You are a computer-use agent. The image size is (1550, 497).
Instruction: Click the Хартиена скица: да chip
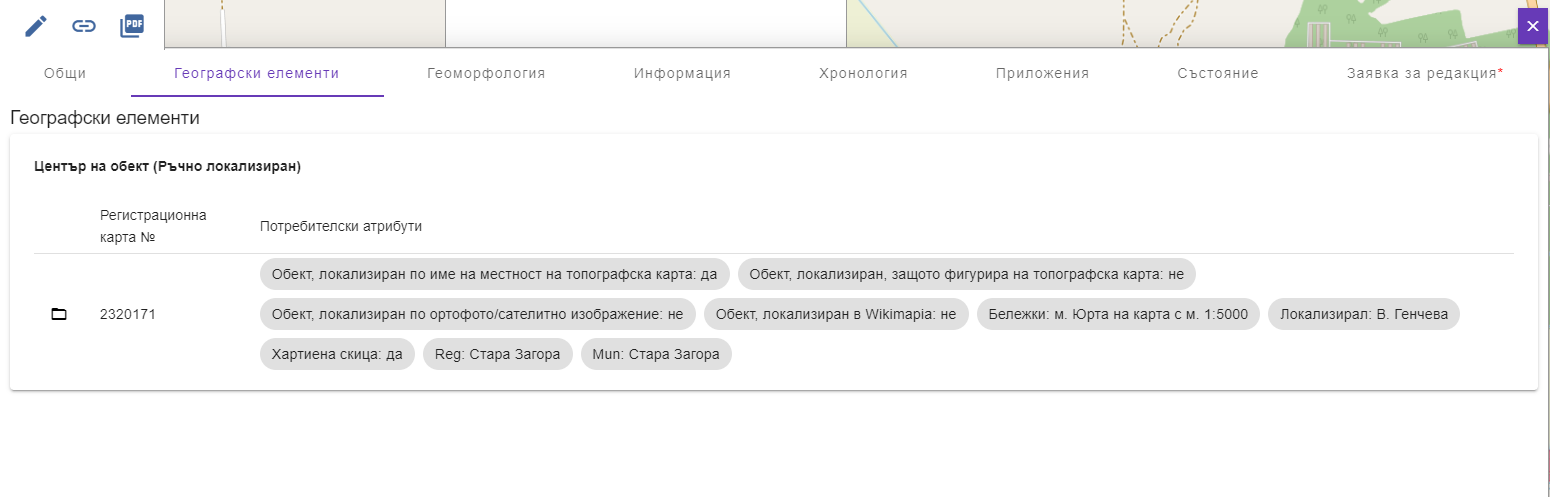click(x=337, y=354)
